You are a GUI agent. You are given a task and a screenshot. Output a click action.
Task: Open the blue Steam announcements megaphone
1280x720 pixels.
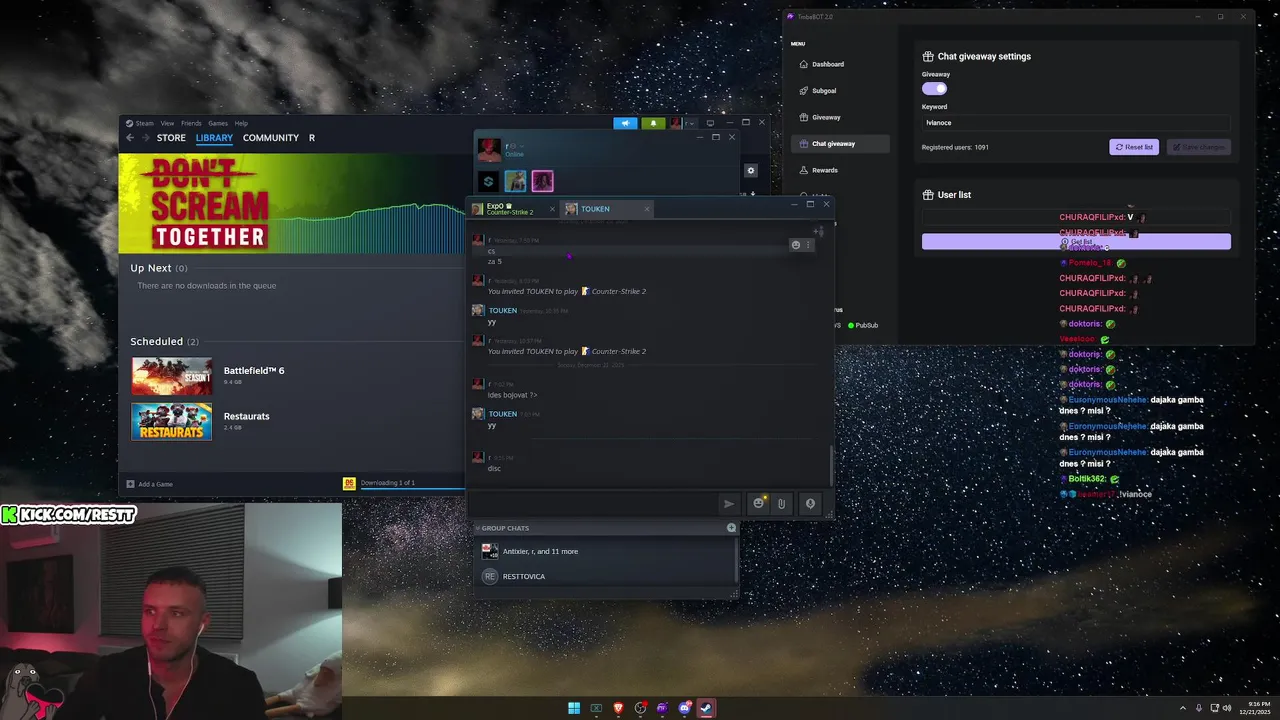tap(625, 123)
